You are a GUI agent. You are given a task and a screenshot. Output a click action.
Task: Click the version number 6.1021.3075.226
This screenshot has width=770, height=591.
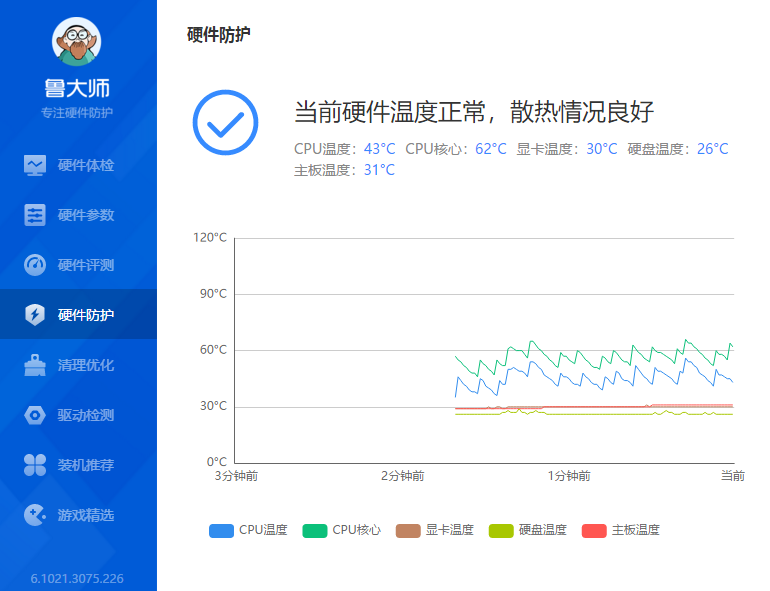[x=77, y=579]
